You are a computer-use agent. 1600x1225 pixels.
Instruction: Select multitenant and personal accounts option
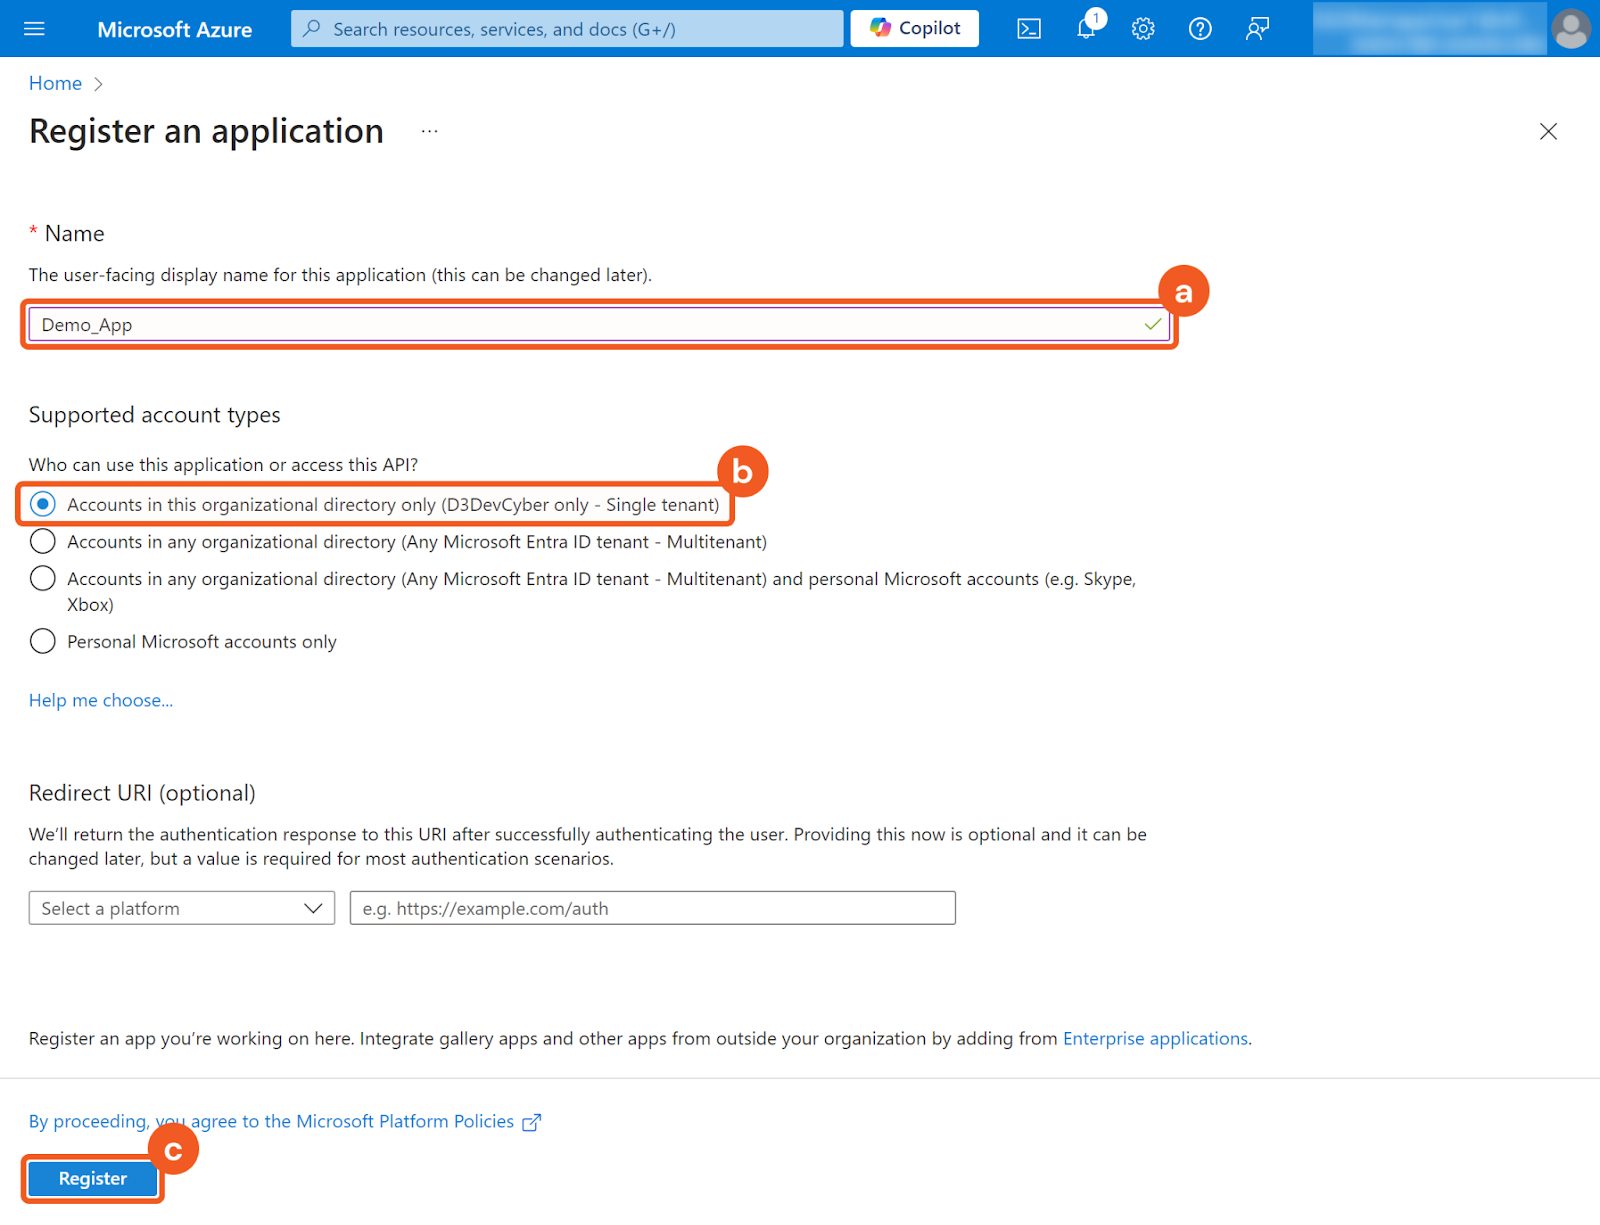pos(43,579)
